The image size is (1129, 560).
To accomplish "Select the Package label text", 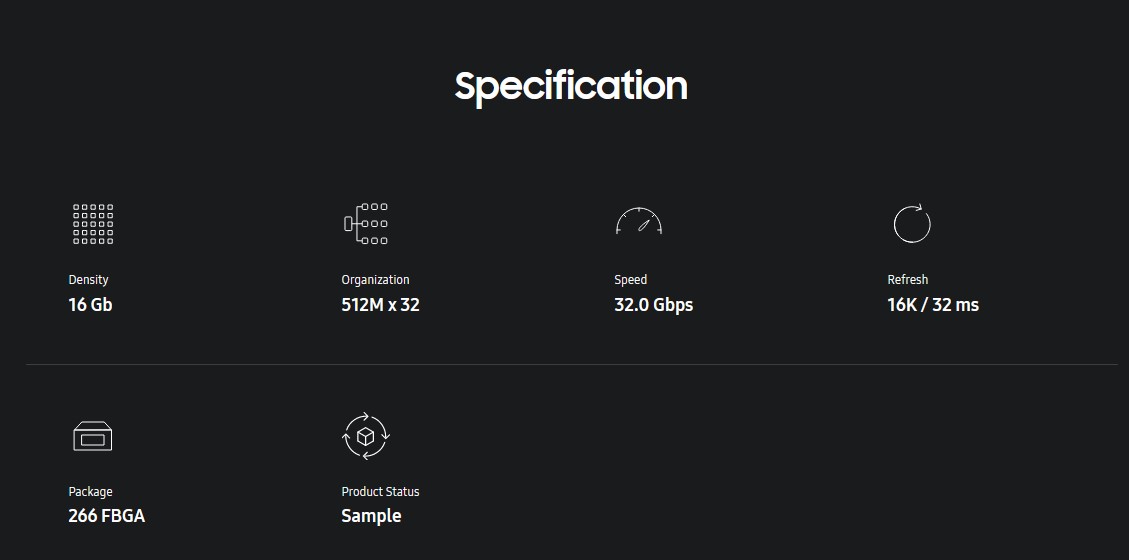I will pos(90,492).
